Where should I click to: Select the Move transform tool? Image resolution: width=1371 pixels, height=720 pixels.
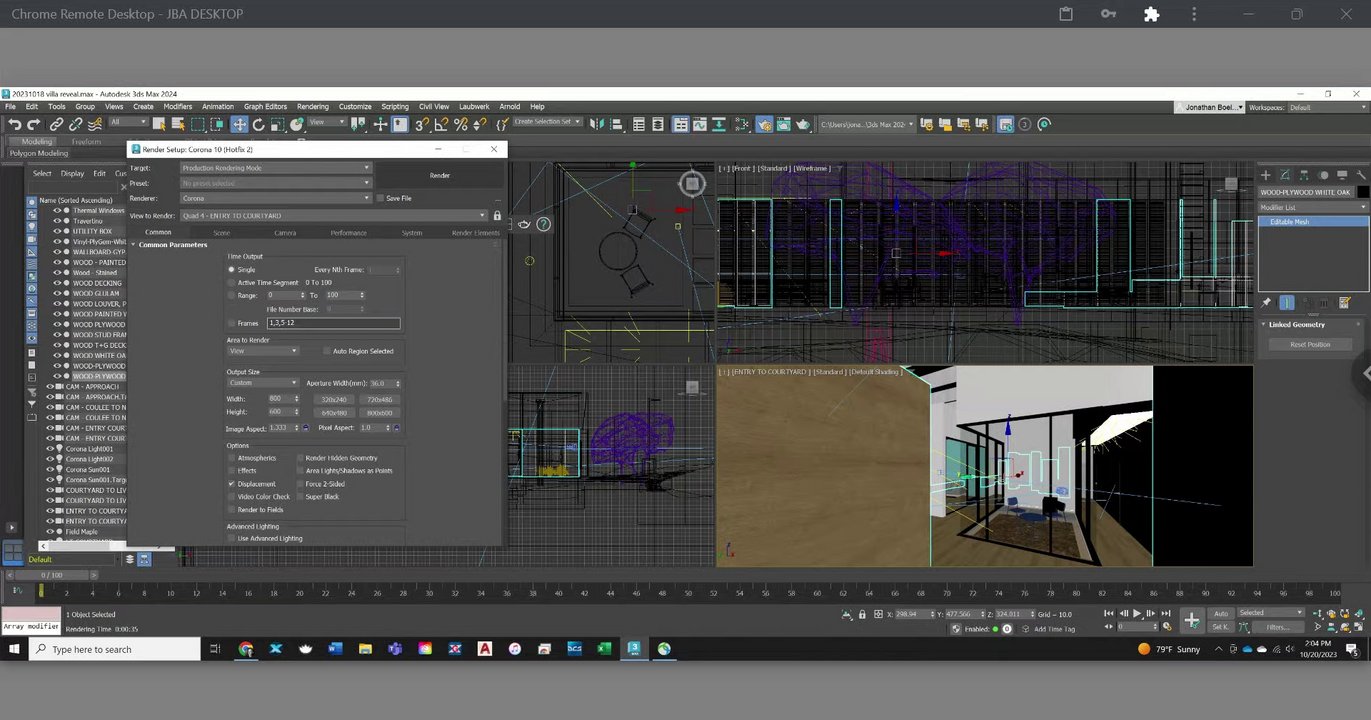click(x=239, y=124)
